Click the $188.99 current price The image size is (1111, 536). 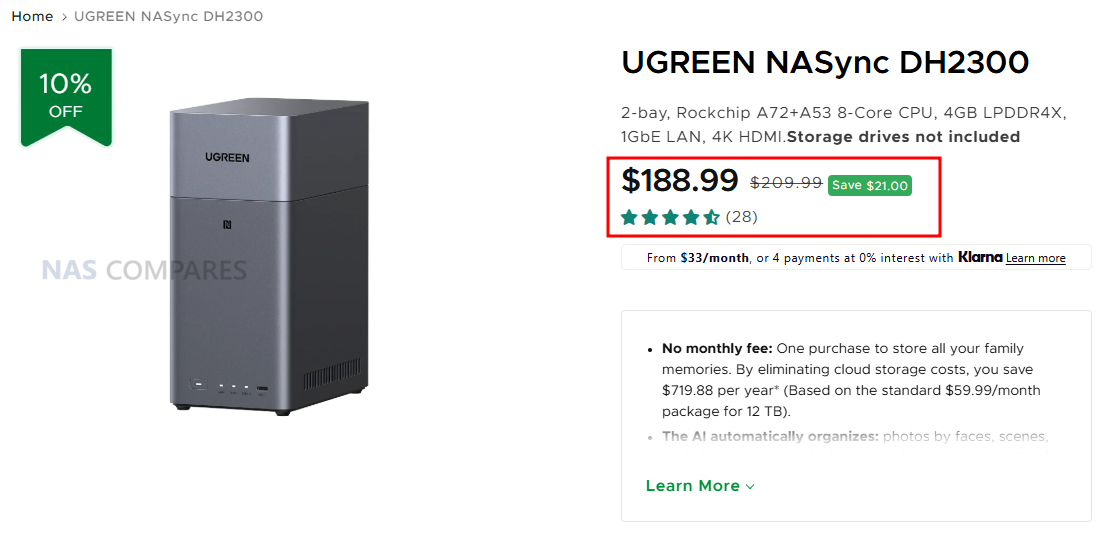[680, 181]
